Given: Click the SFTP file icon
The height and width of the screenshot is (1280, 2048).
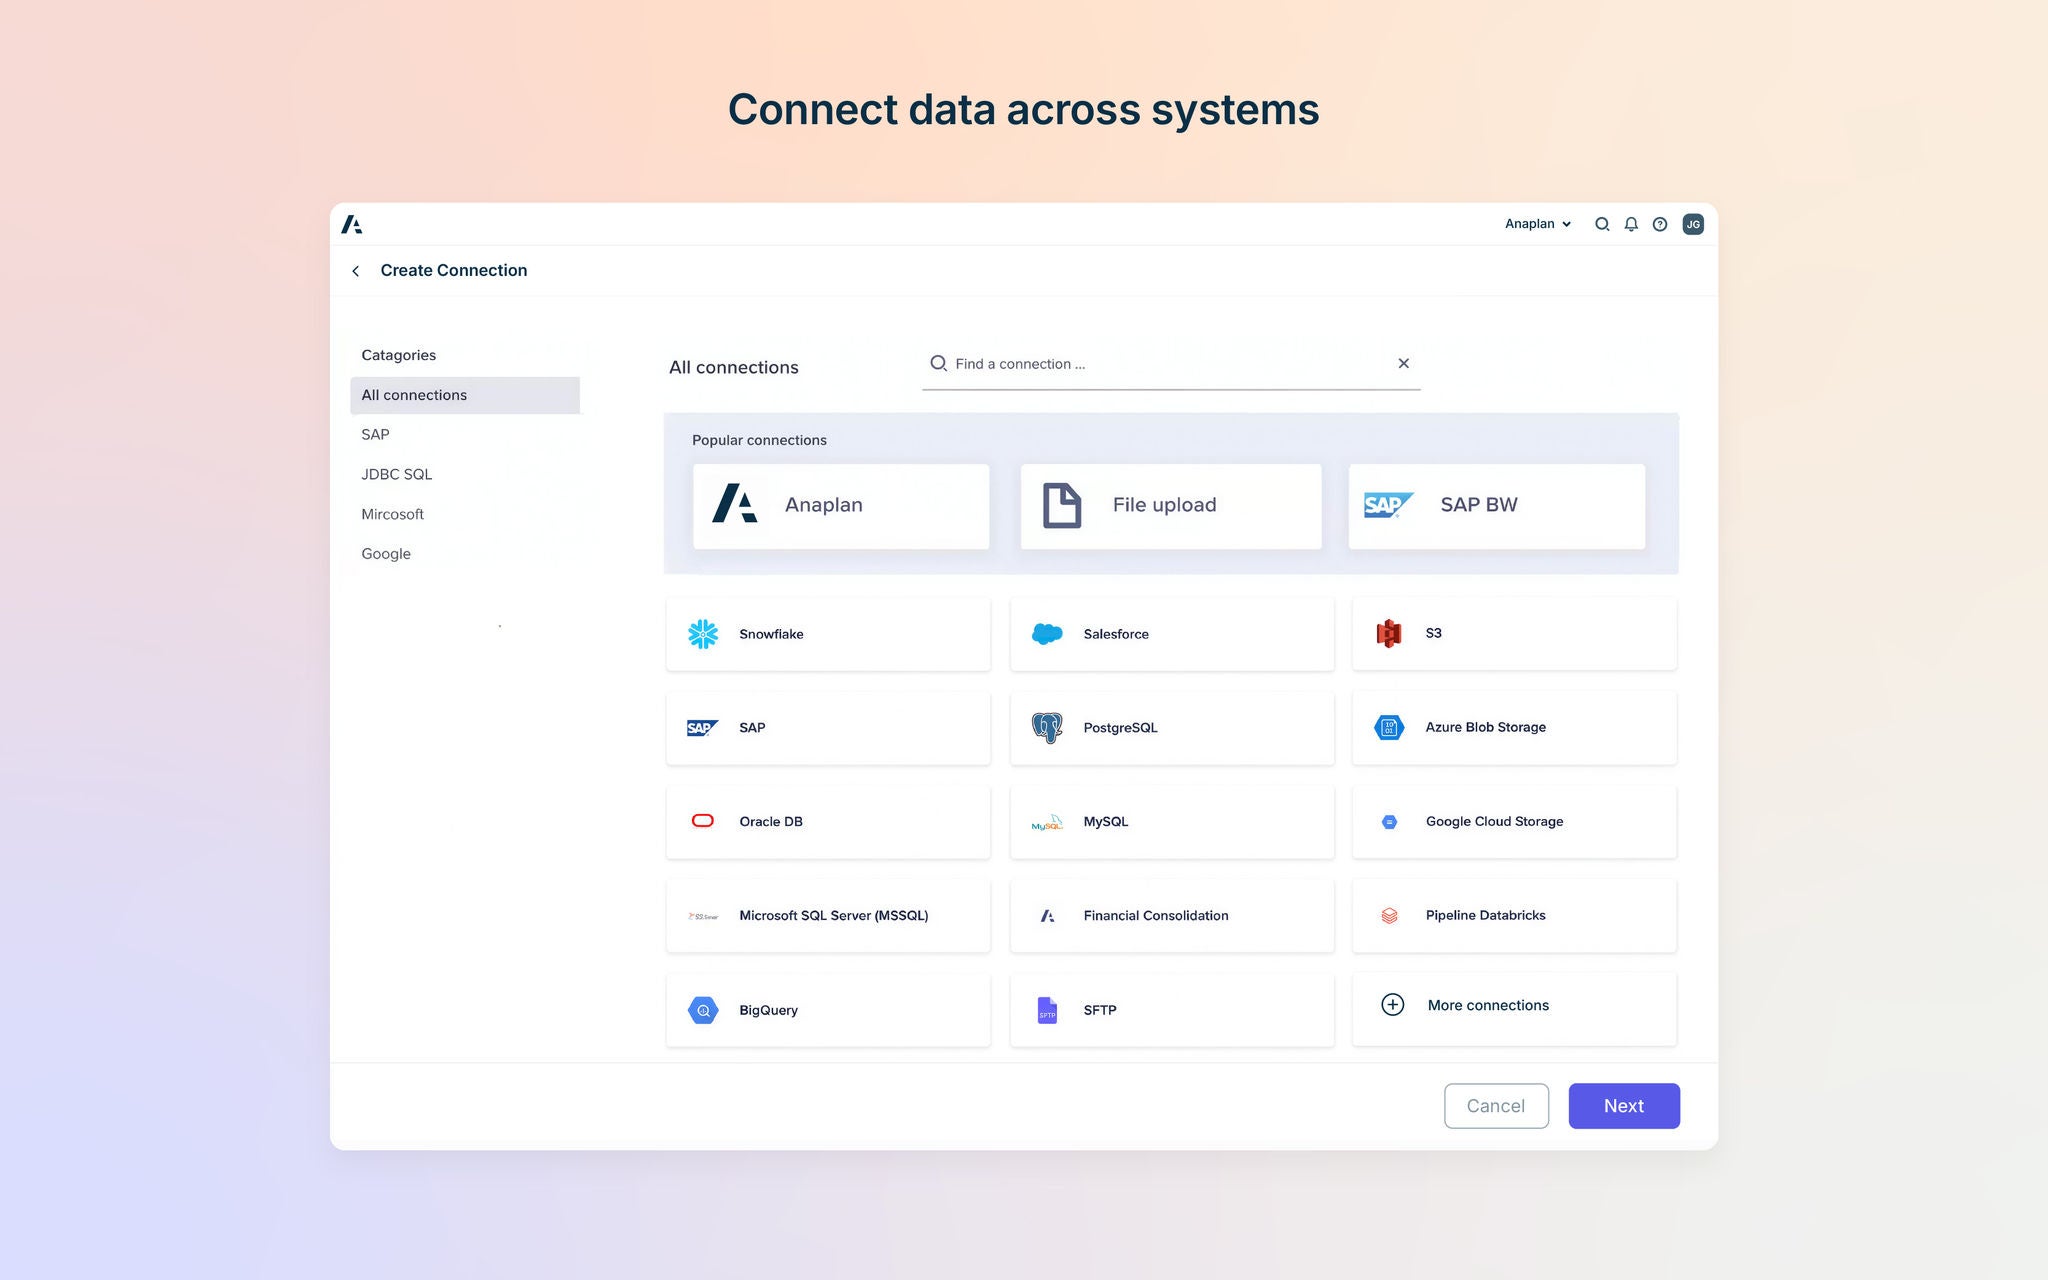Looking at the screenshot, I should (1047, 1010).
